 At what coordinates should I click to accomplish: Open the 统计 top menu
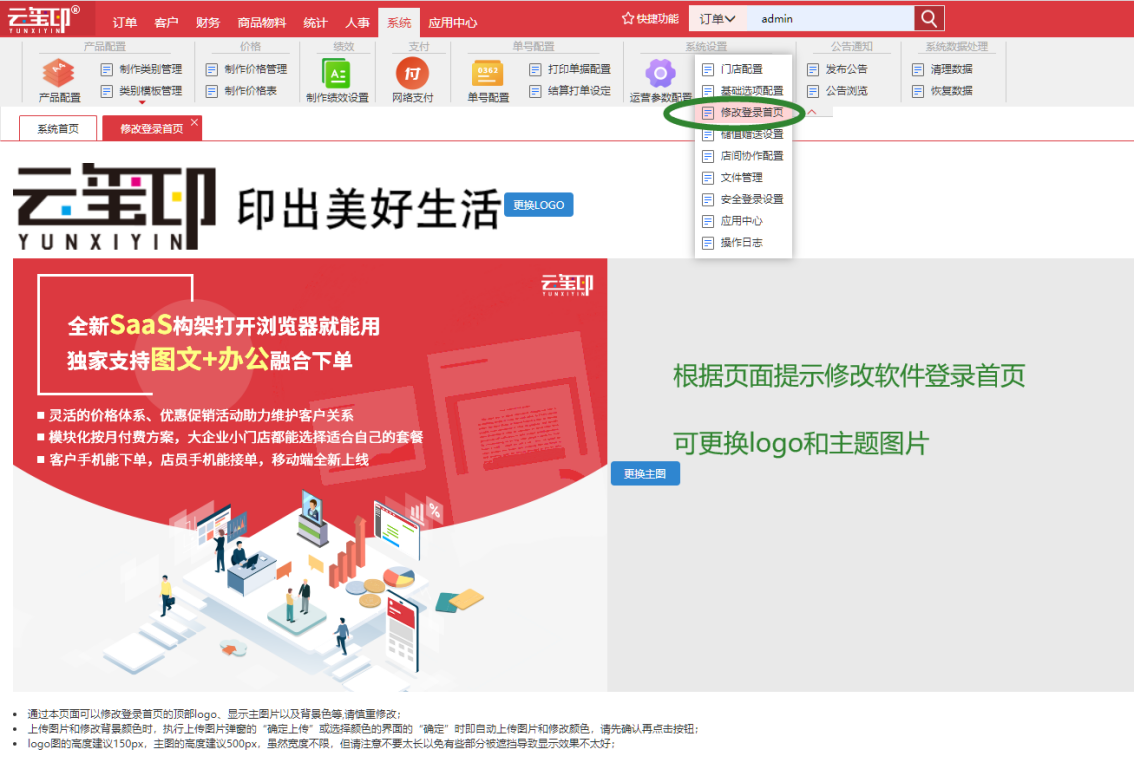pos(315,22)
